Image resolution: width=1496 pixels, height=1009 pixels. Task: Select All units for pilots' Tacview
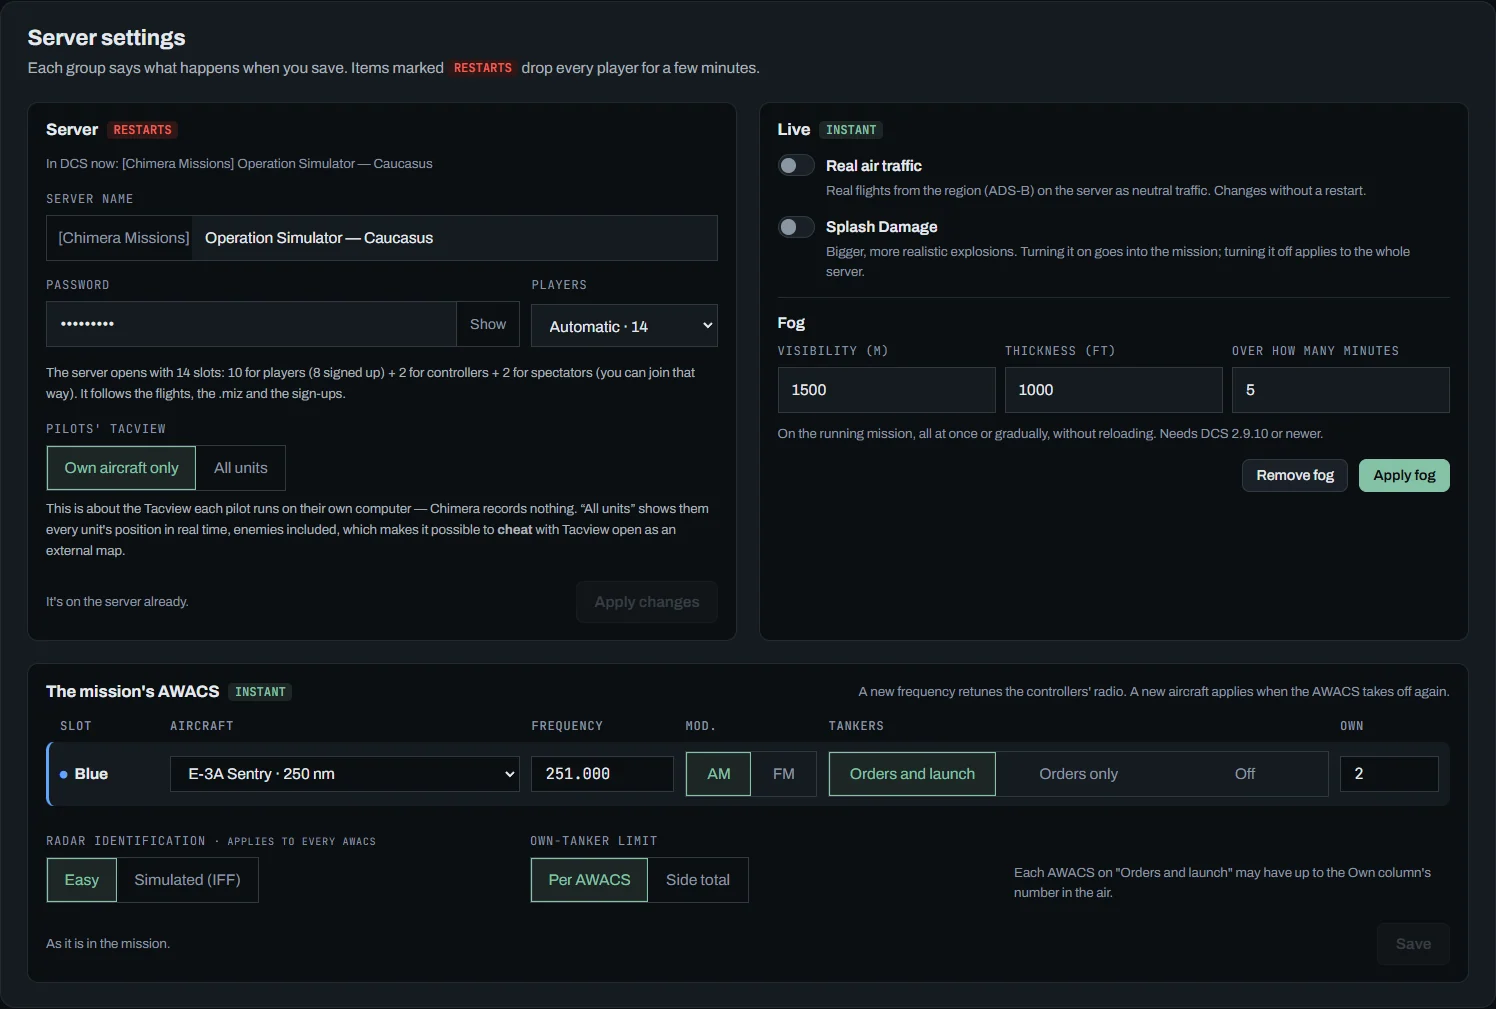coord(241,468)
